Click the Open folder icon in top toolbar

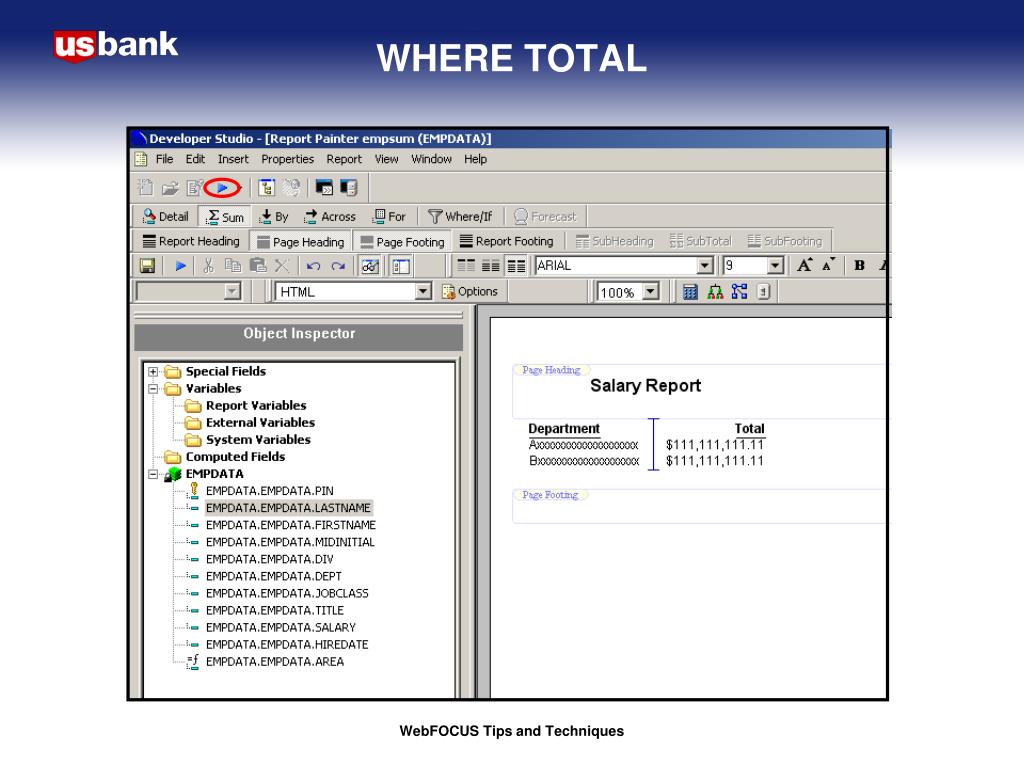[170, 189]
